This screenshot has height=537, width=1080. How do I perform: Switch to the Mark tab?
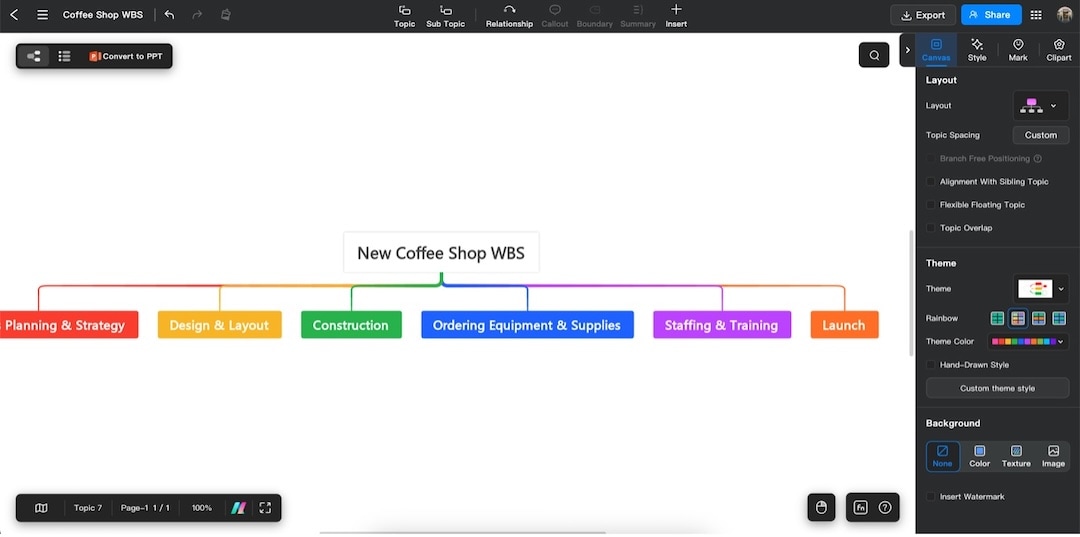click(1018, 50)
